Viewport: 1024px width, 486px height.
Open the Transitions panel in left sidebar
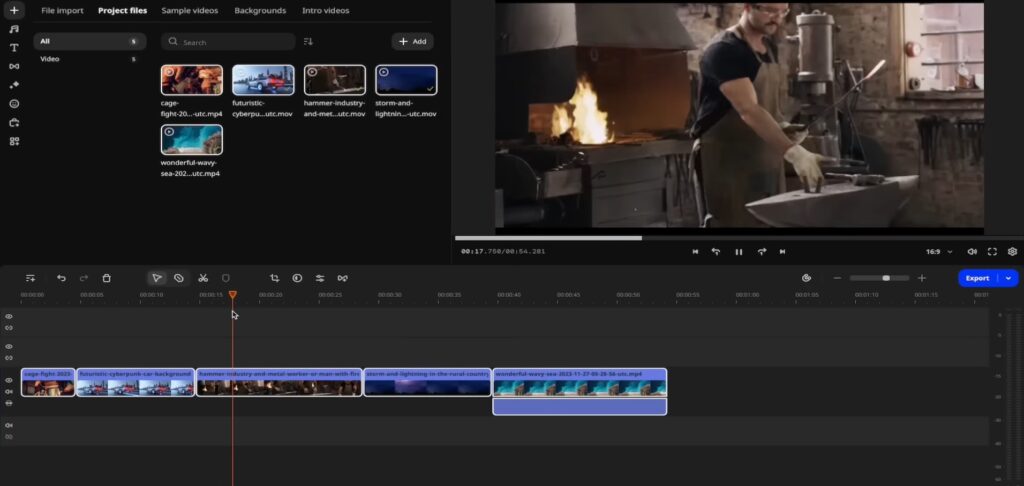[x=14, y=66]
